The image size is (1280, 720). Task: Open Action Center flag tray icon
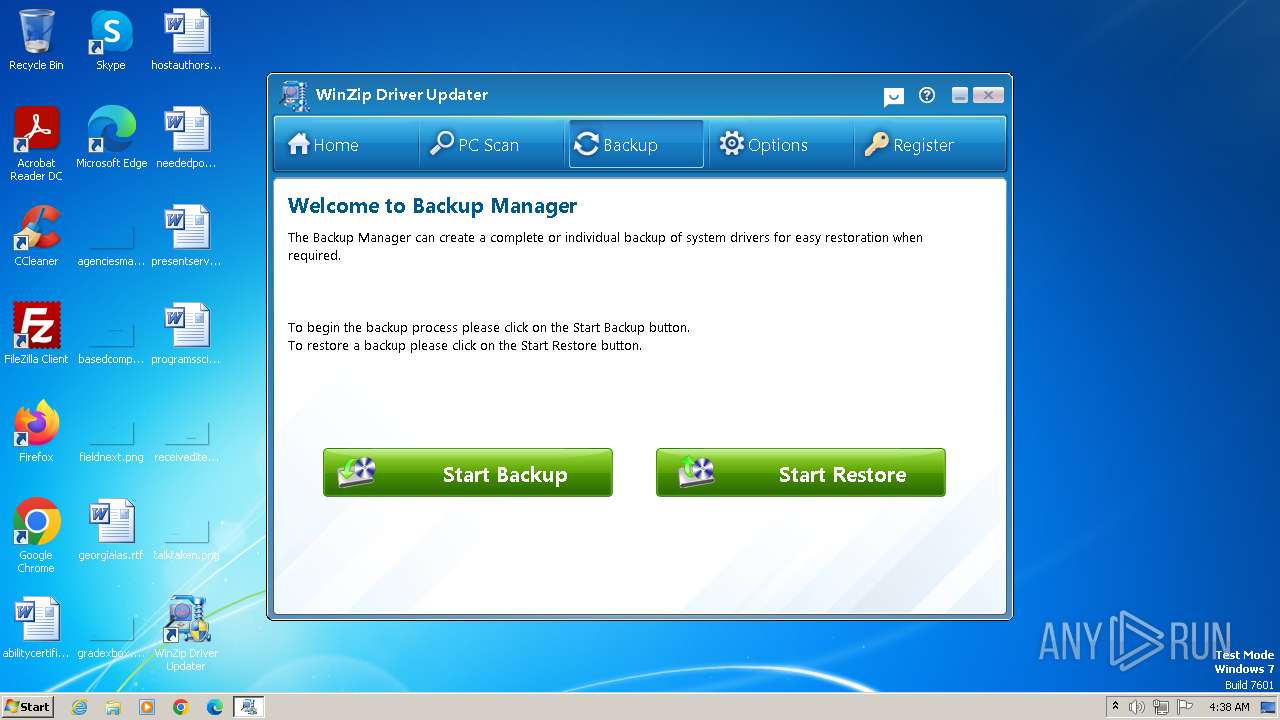(x=1185, y=707)
